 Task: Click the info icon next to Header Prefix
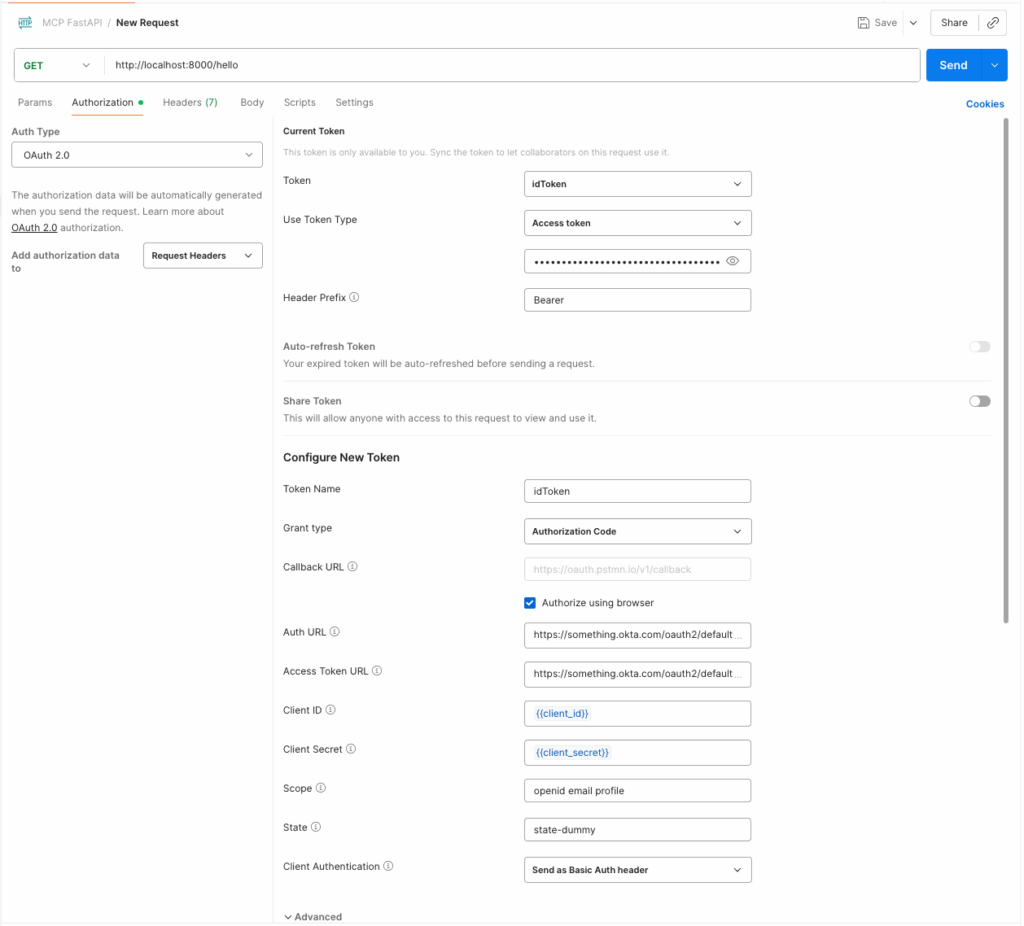(x=355, y=298)
